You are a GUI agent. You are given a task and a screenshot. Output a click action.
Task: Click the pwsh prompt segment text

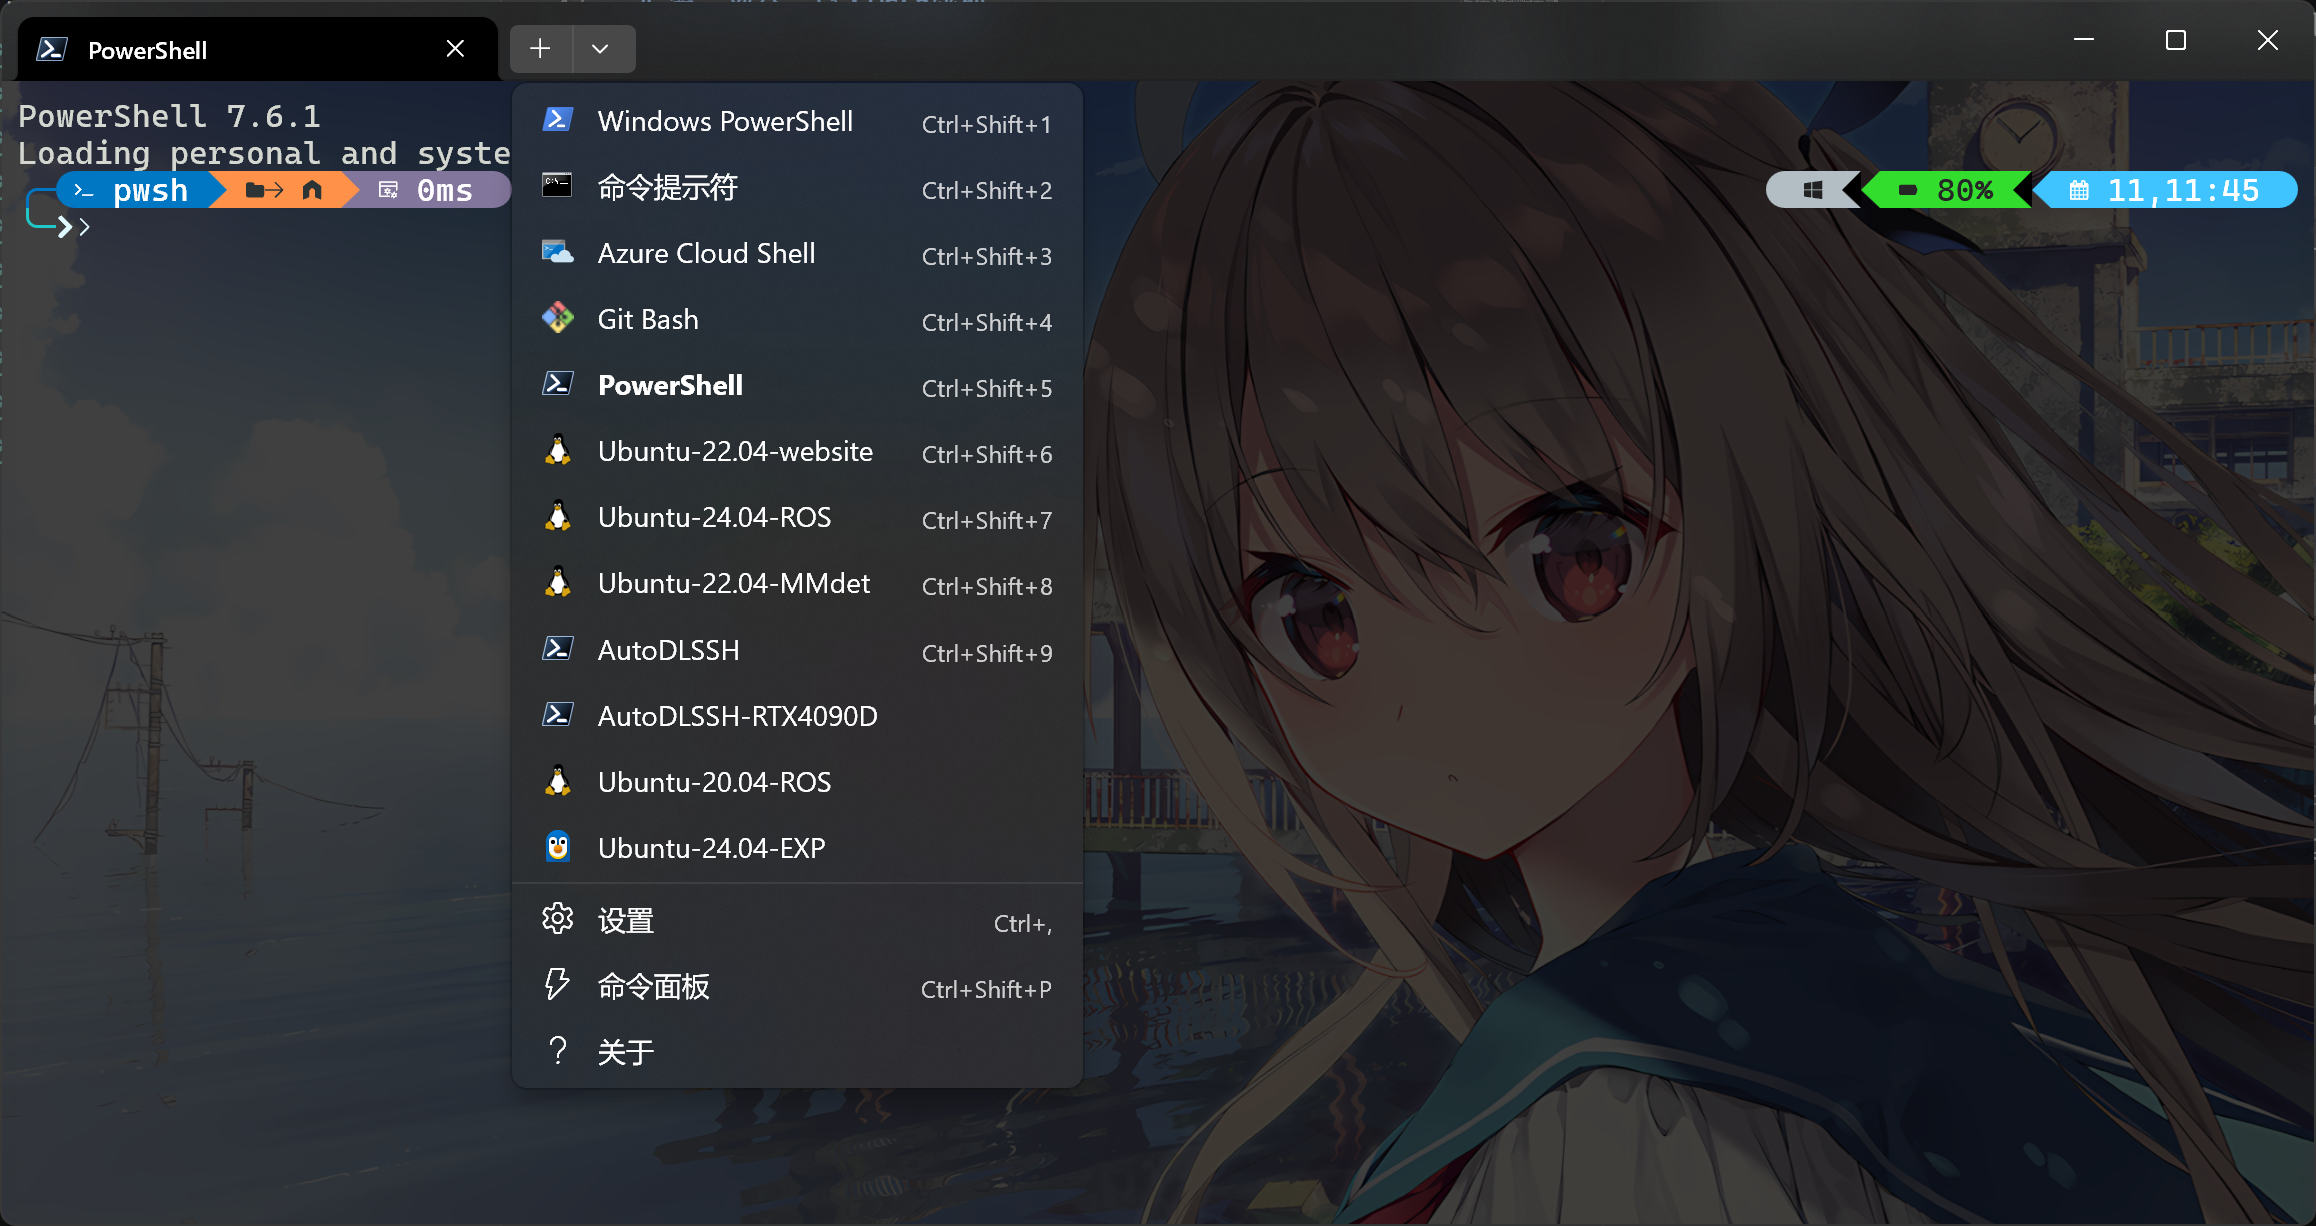click(x=150, y=190)
